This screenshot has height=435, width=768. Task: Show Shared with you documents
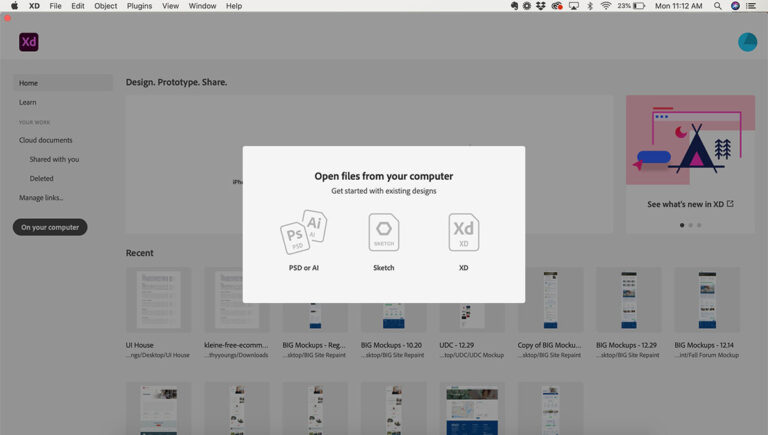(x=54, y=159)
